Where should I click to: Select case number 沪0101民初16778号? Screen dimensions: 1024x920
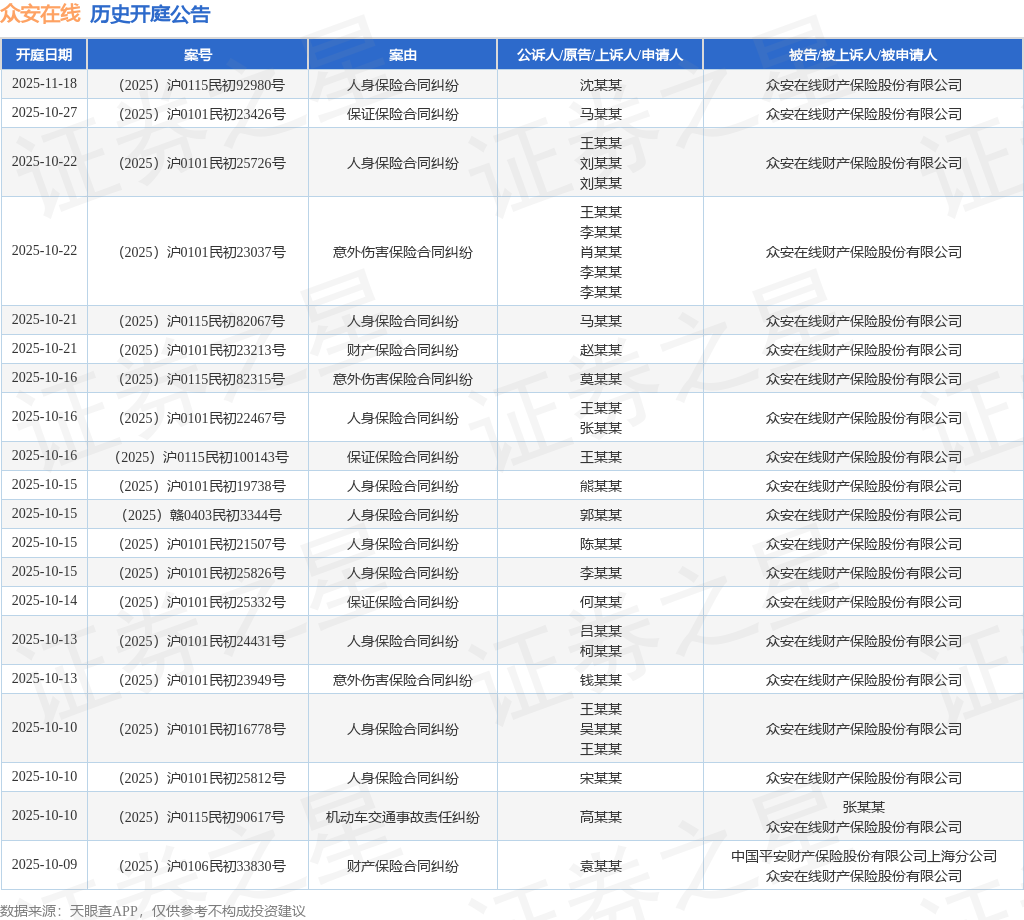[202, 729]
